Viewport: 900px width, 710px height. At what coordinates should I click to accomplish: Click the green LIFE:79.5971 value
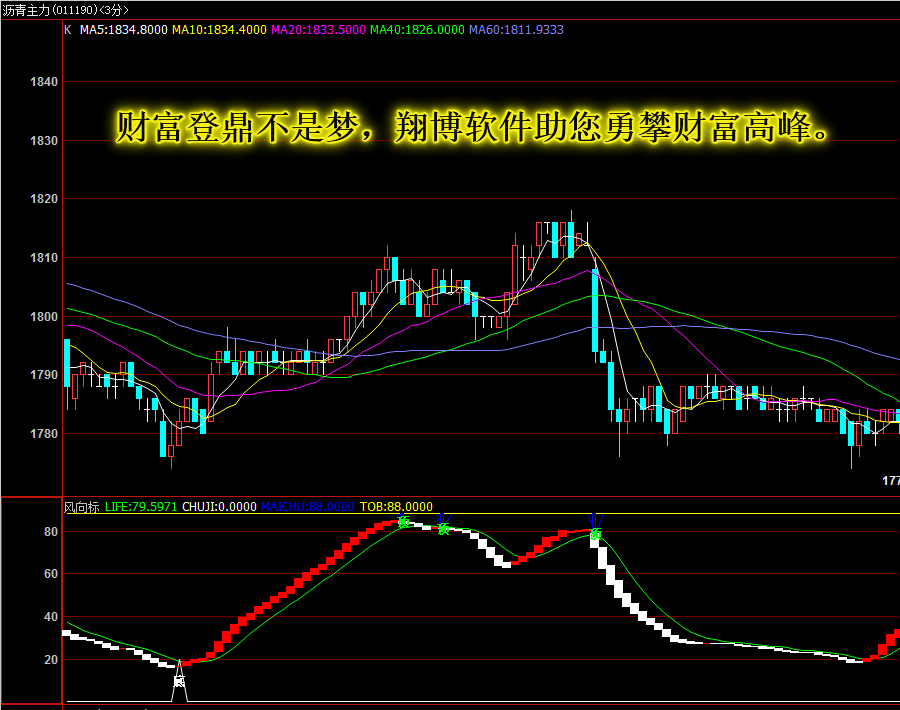[x=141, y=507]
